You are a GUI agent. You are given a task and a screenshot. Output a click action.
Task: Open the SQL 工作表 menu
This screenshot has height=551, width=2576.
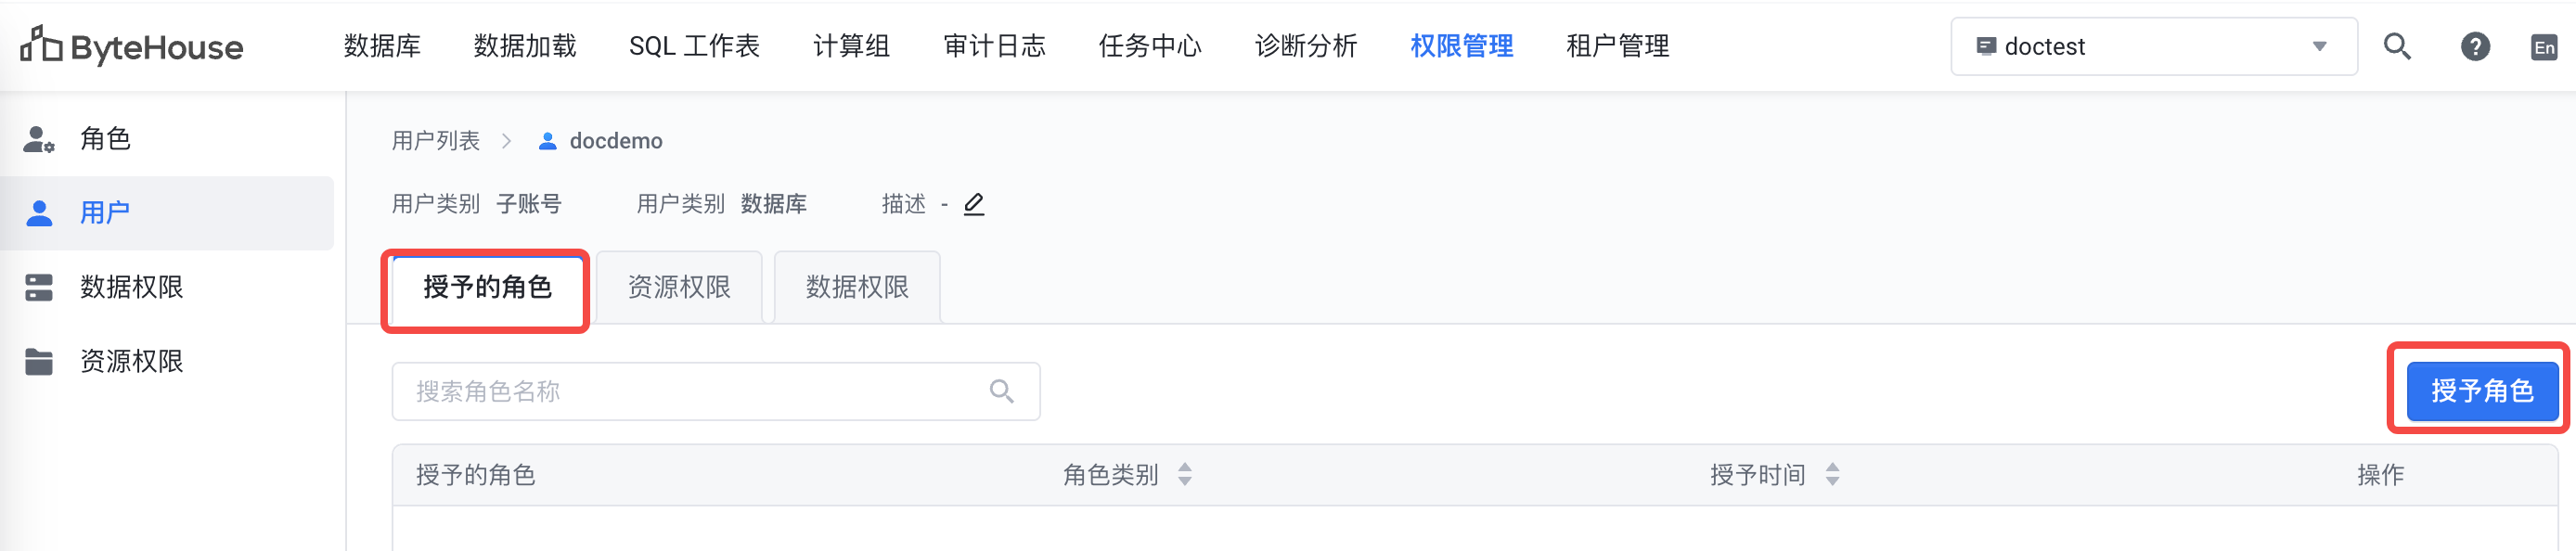pyautogui.click(x=694, y=46)
